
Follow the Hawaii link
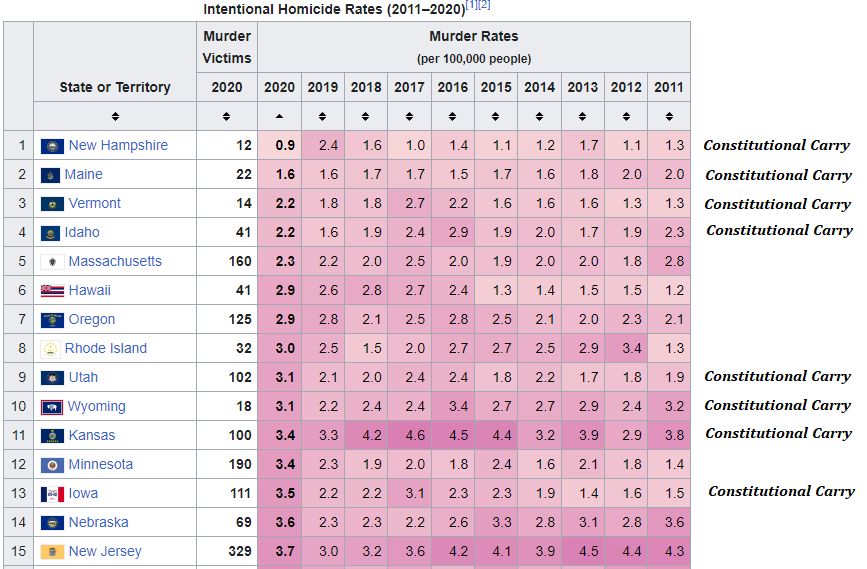(90, 290)
